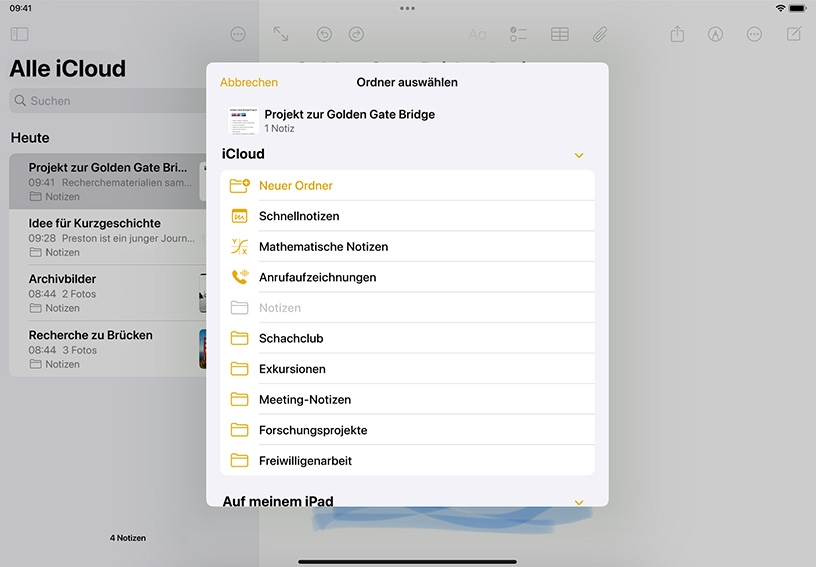Open the checklist formatting icon
Image resolution: width=816 pixels, height=567 pixels.
pos(518,34)
